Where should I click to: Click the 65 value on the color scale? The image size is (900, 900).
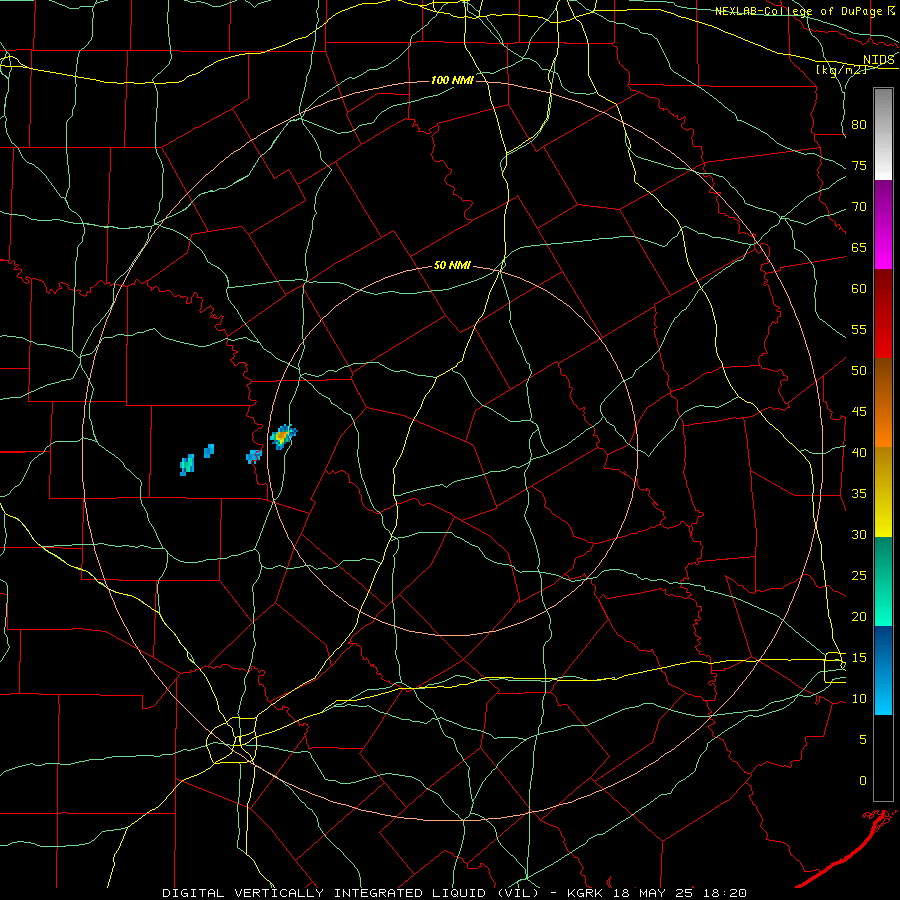click(859, 248)
